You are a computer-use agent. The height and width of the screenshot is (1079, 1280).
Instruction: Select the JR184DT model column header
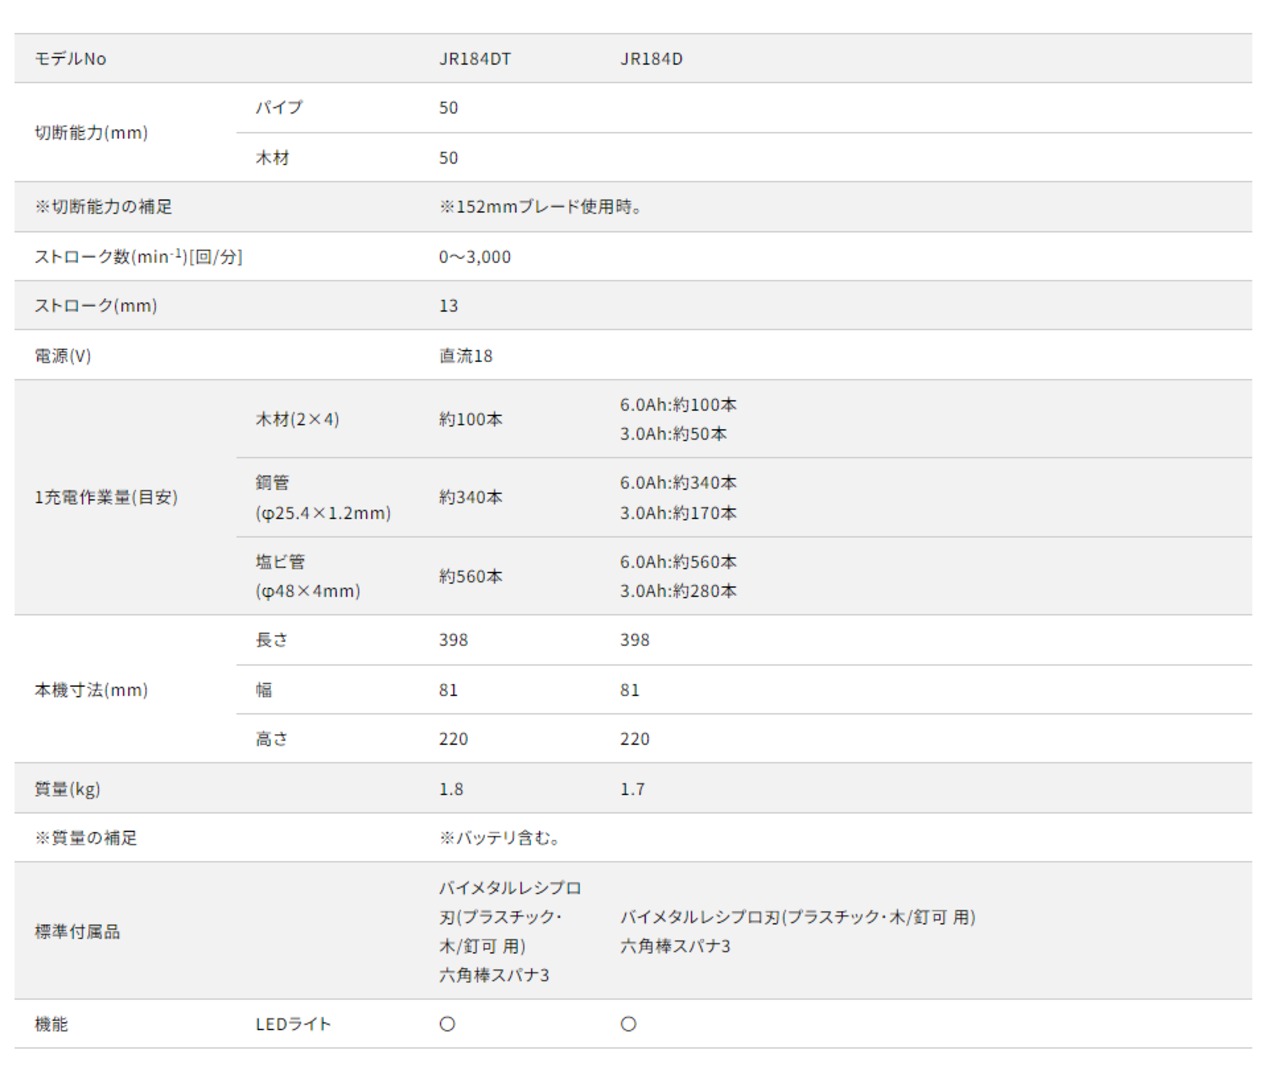pos(475,59)
